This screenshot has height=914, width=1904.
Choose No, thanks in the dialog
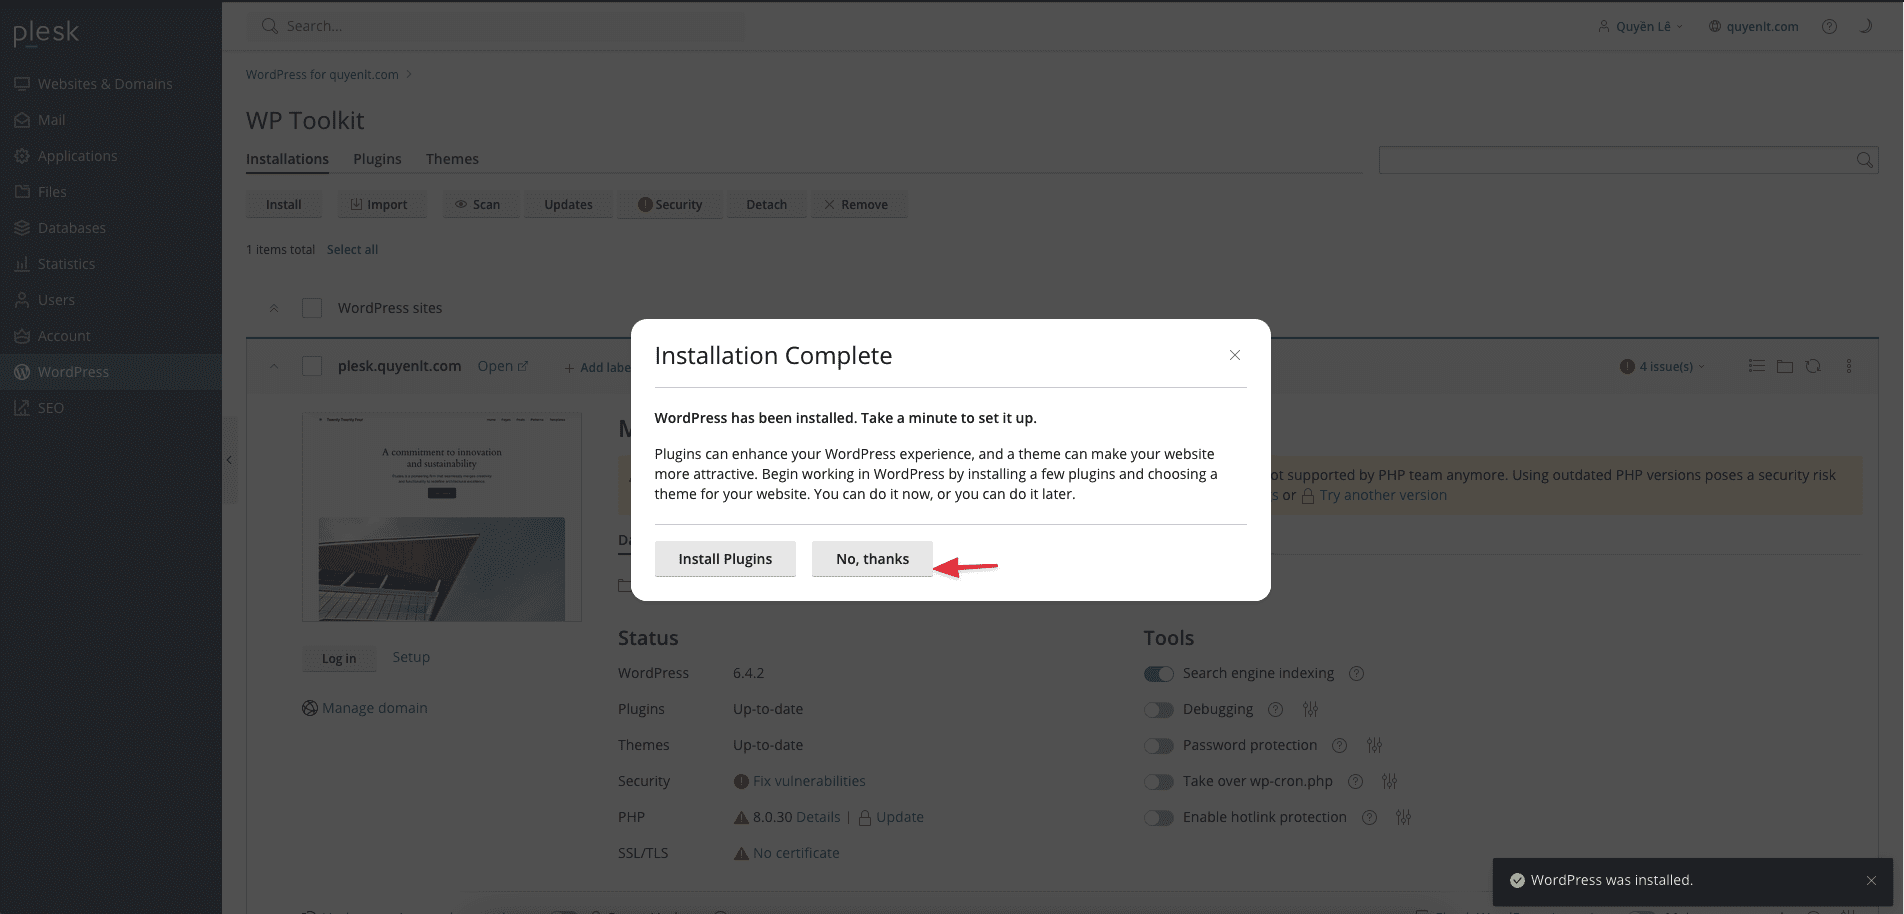click(872, 559)
